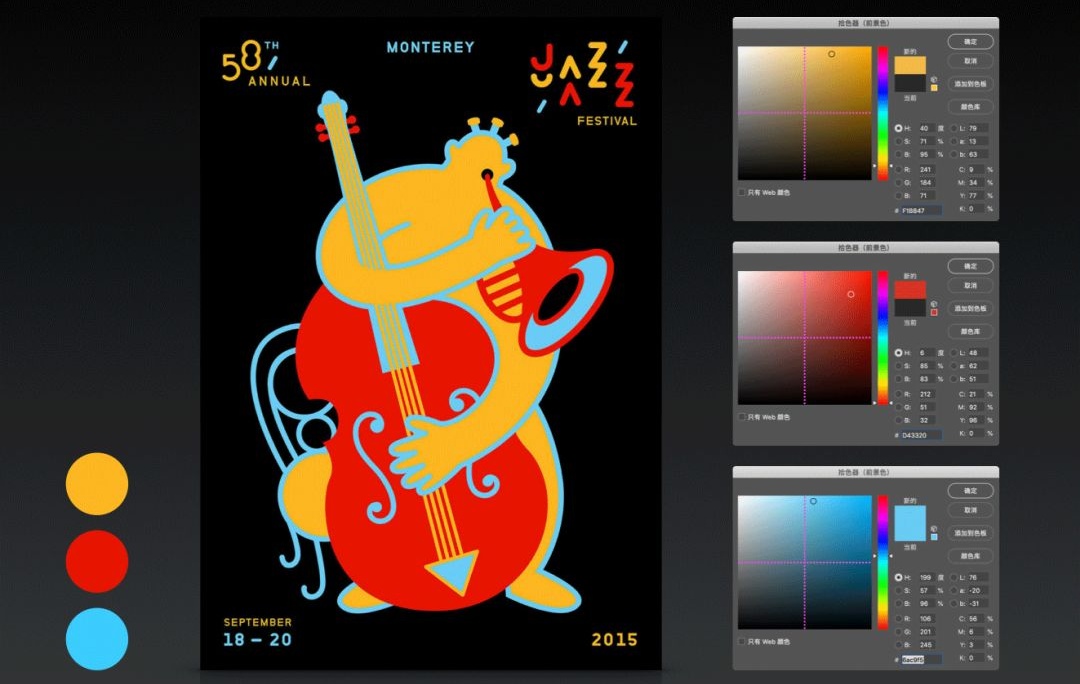
Task: Click the web-safe cube icon in blue picker
Action: (934, 528)
